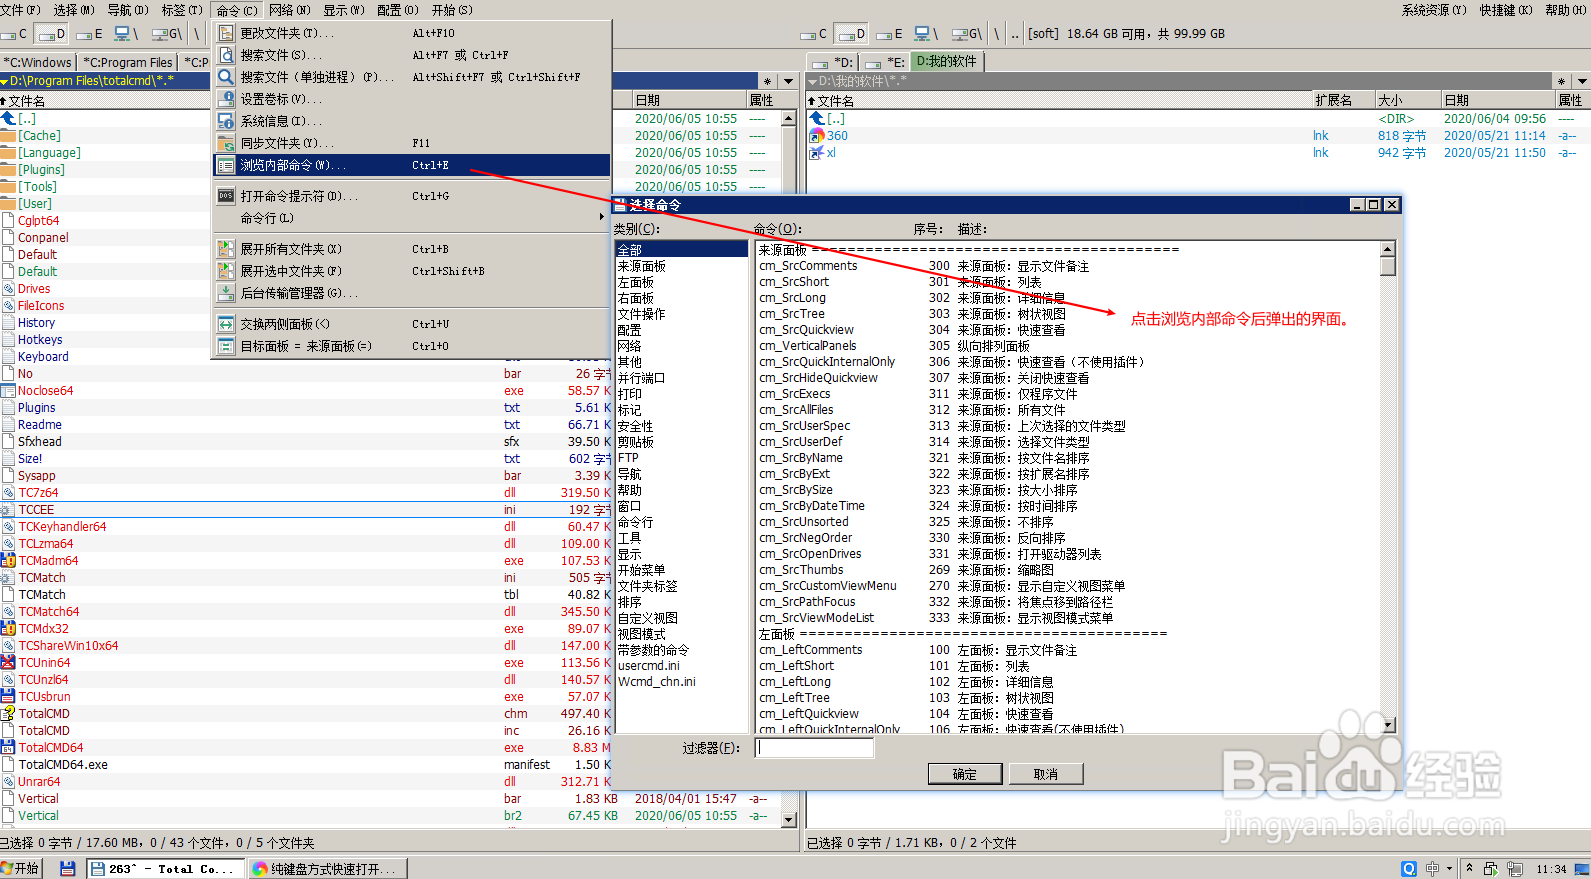Image resolution: width=1591 pixels, height=879 pixels.
Task: Go up via '..' button in right drive bar
Action: 1015,34
